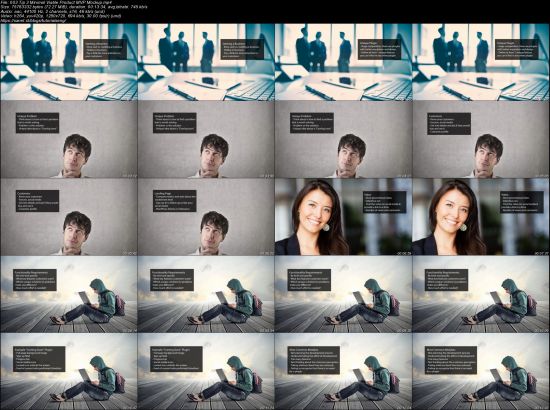Screen dimensions: 550x410
Task: Click the Size and duration info line
Action: [74, 7]
